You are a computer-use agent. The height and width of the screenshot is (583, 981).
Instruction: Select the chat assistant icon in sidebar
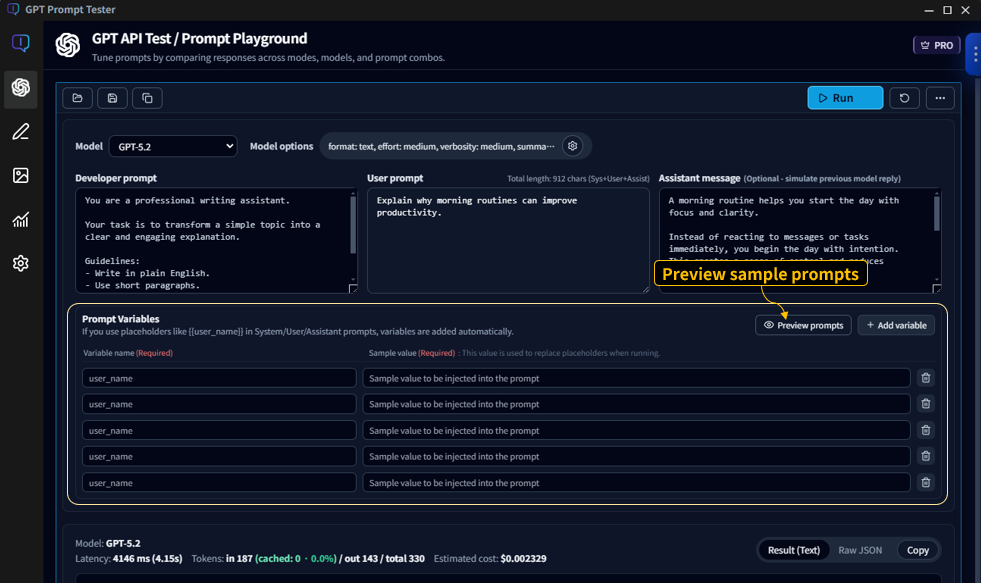tap(20, 42)
